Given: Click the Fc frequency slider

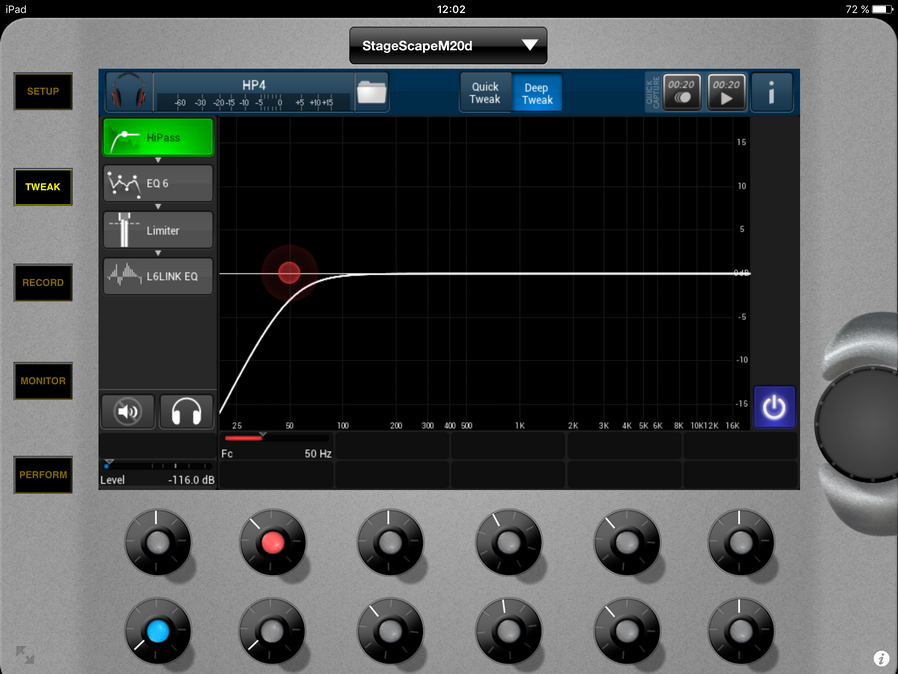Looking at the screenshot, I should pos(275,438).
